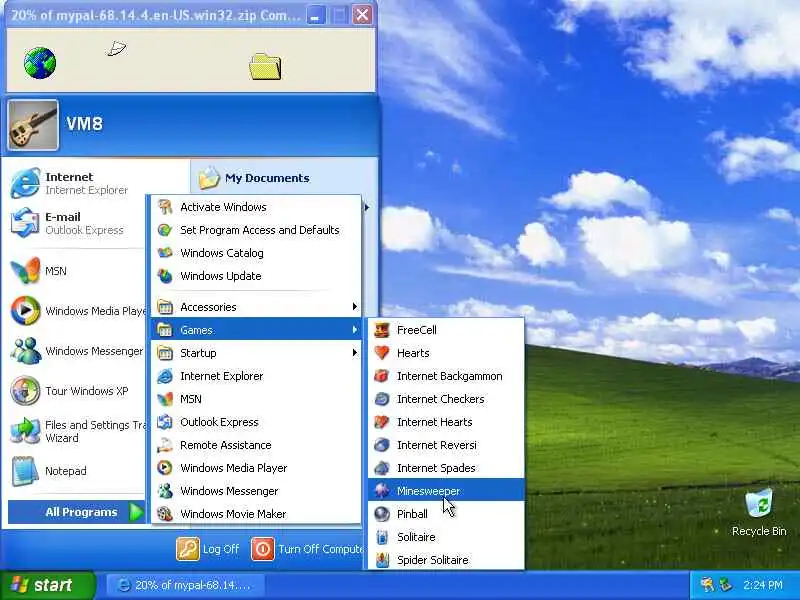Viewport: 800px width, 600px height.
Task: Expand the Startup submenu
Action: [x=256, y=353]
